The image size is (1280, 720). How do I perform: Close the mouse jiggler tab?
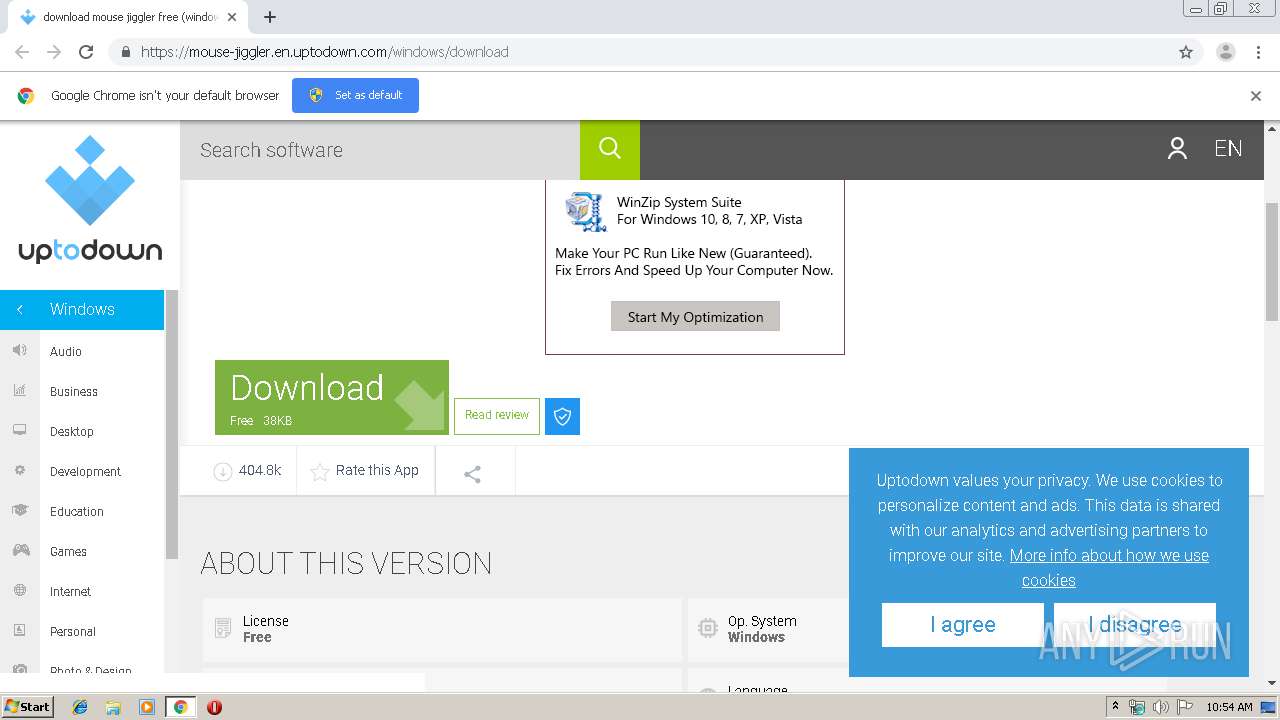point(232,17)
